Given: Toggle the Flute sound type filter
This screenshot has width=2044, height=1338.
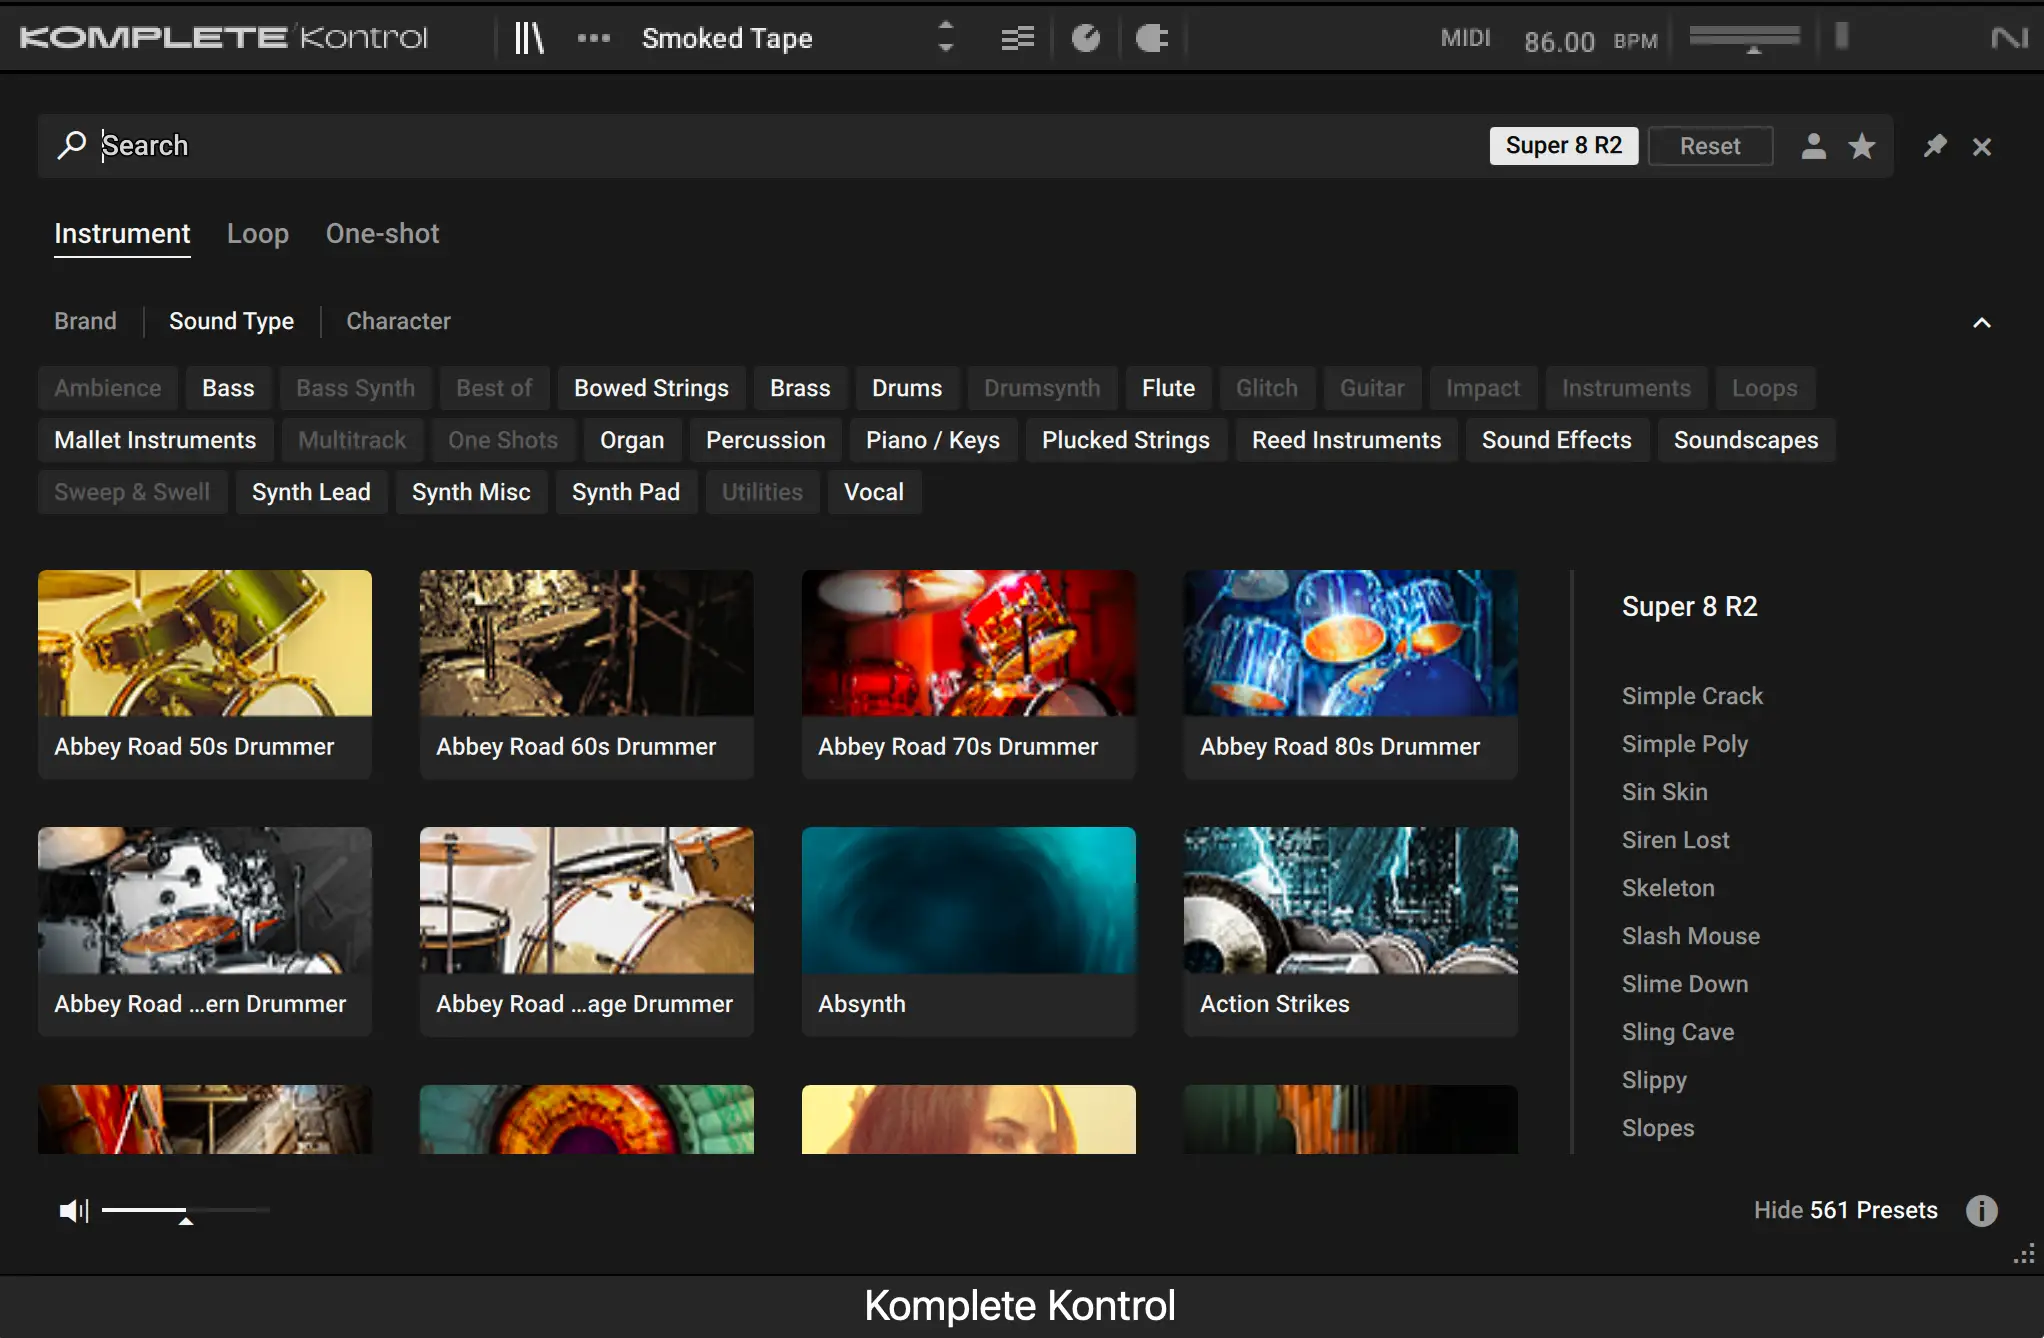Looking at the screenshot, I should (1169, 387).
